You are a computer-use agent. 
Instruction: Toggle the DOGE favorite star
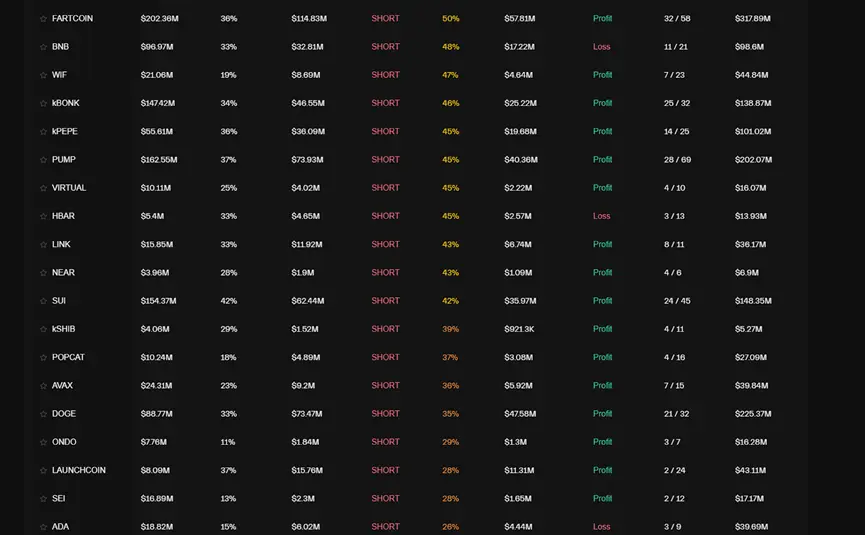43,414
